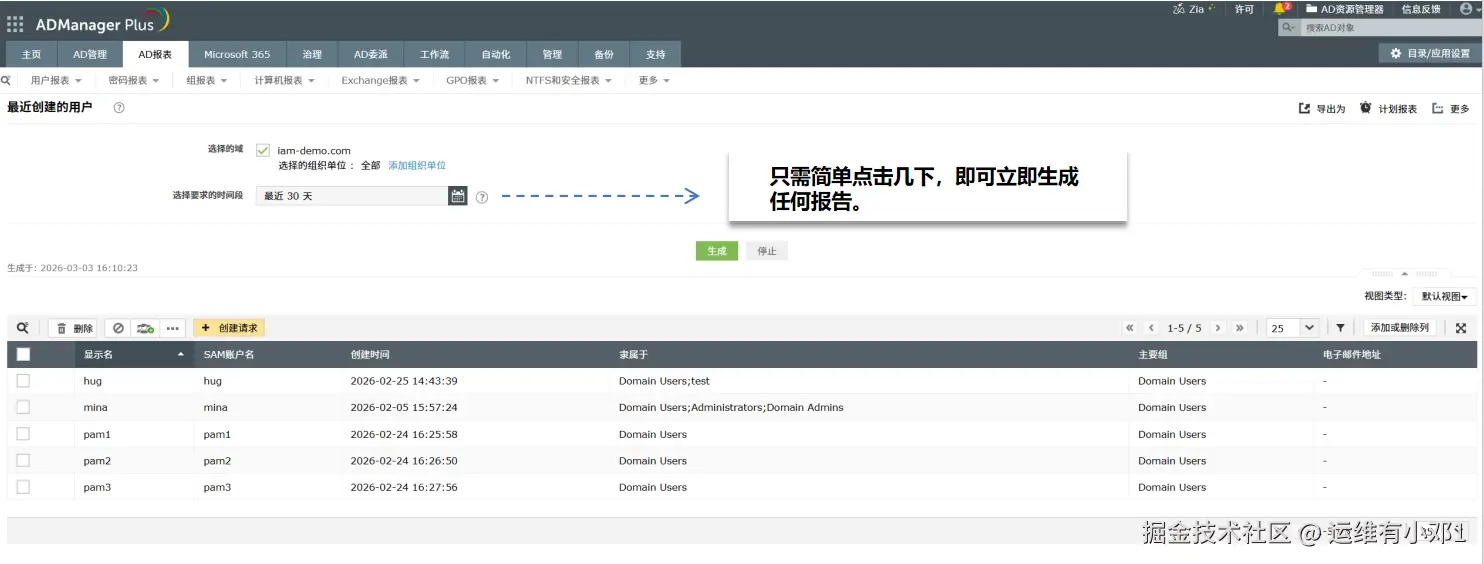Select the checkbox for row pam1
1484x564 pixels.
[x=23, y=434]
